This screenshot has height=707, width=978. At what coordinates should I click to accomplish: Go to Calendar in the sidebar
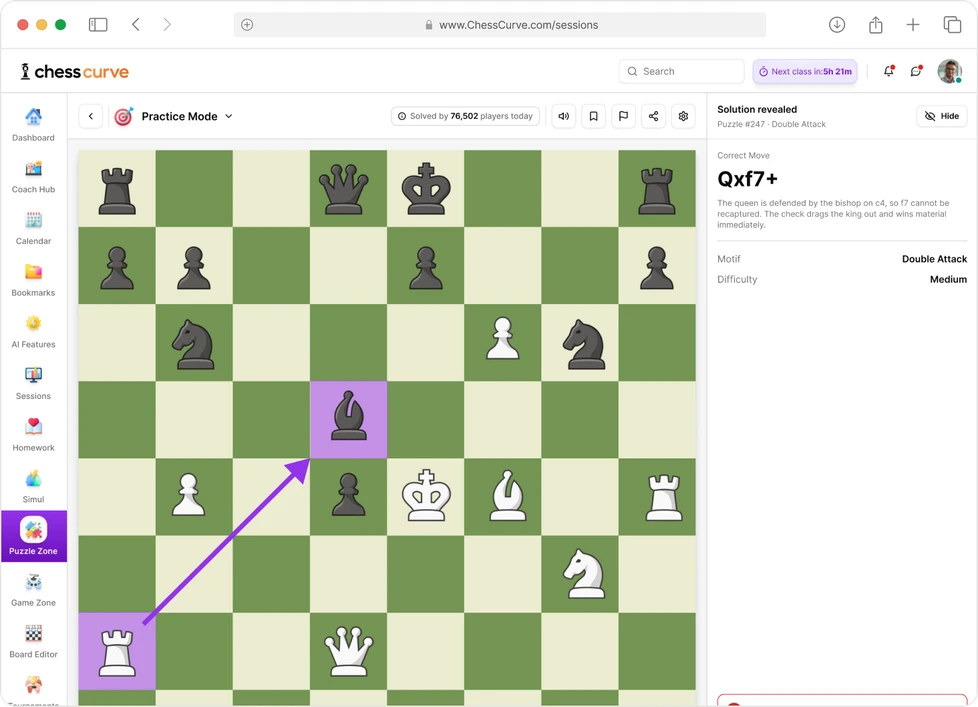[33, 229]
